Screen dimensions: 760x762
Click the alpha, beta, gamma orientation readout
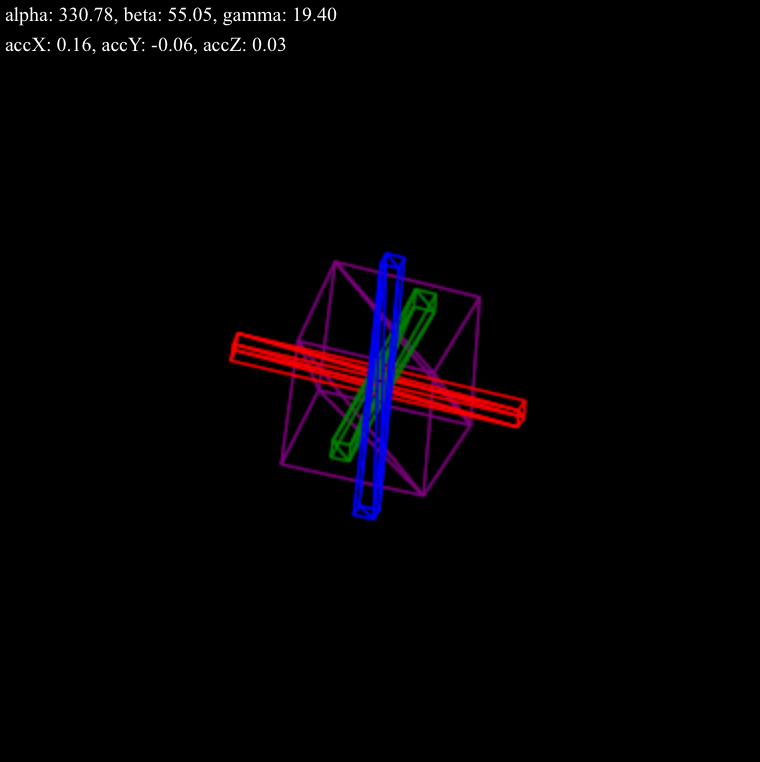171,15
